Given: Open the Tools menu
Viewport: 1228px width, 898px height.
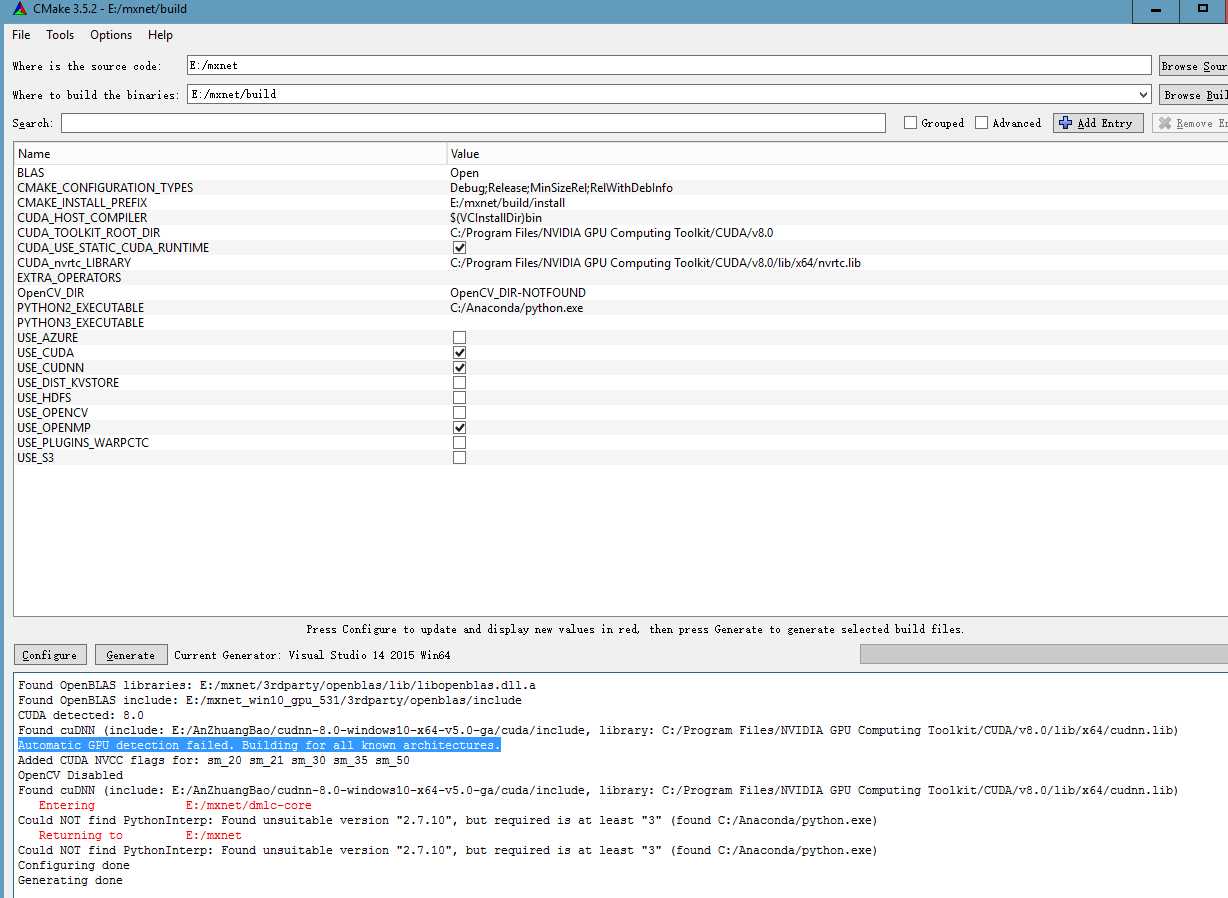Looking at the screenshot, I should point(60,35).
